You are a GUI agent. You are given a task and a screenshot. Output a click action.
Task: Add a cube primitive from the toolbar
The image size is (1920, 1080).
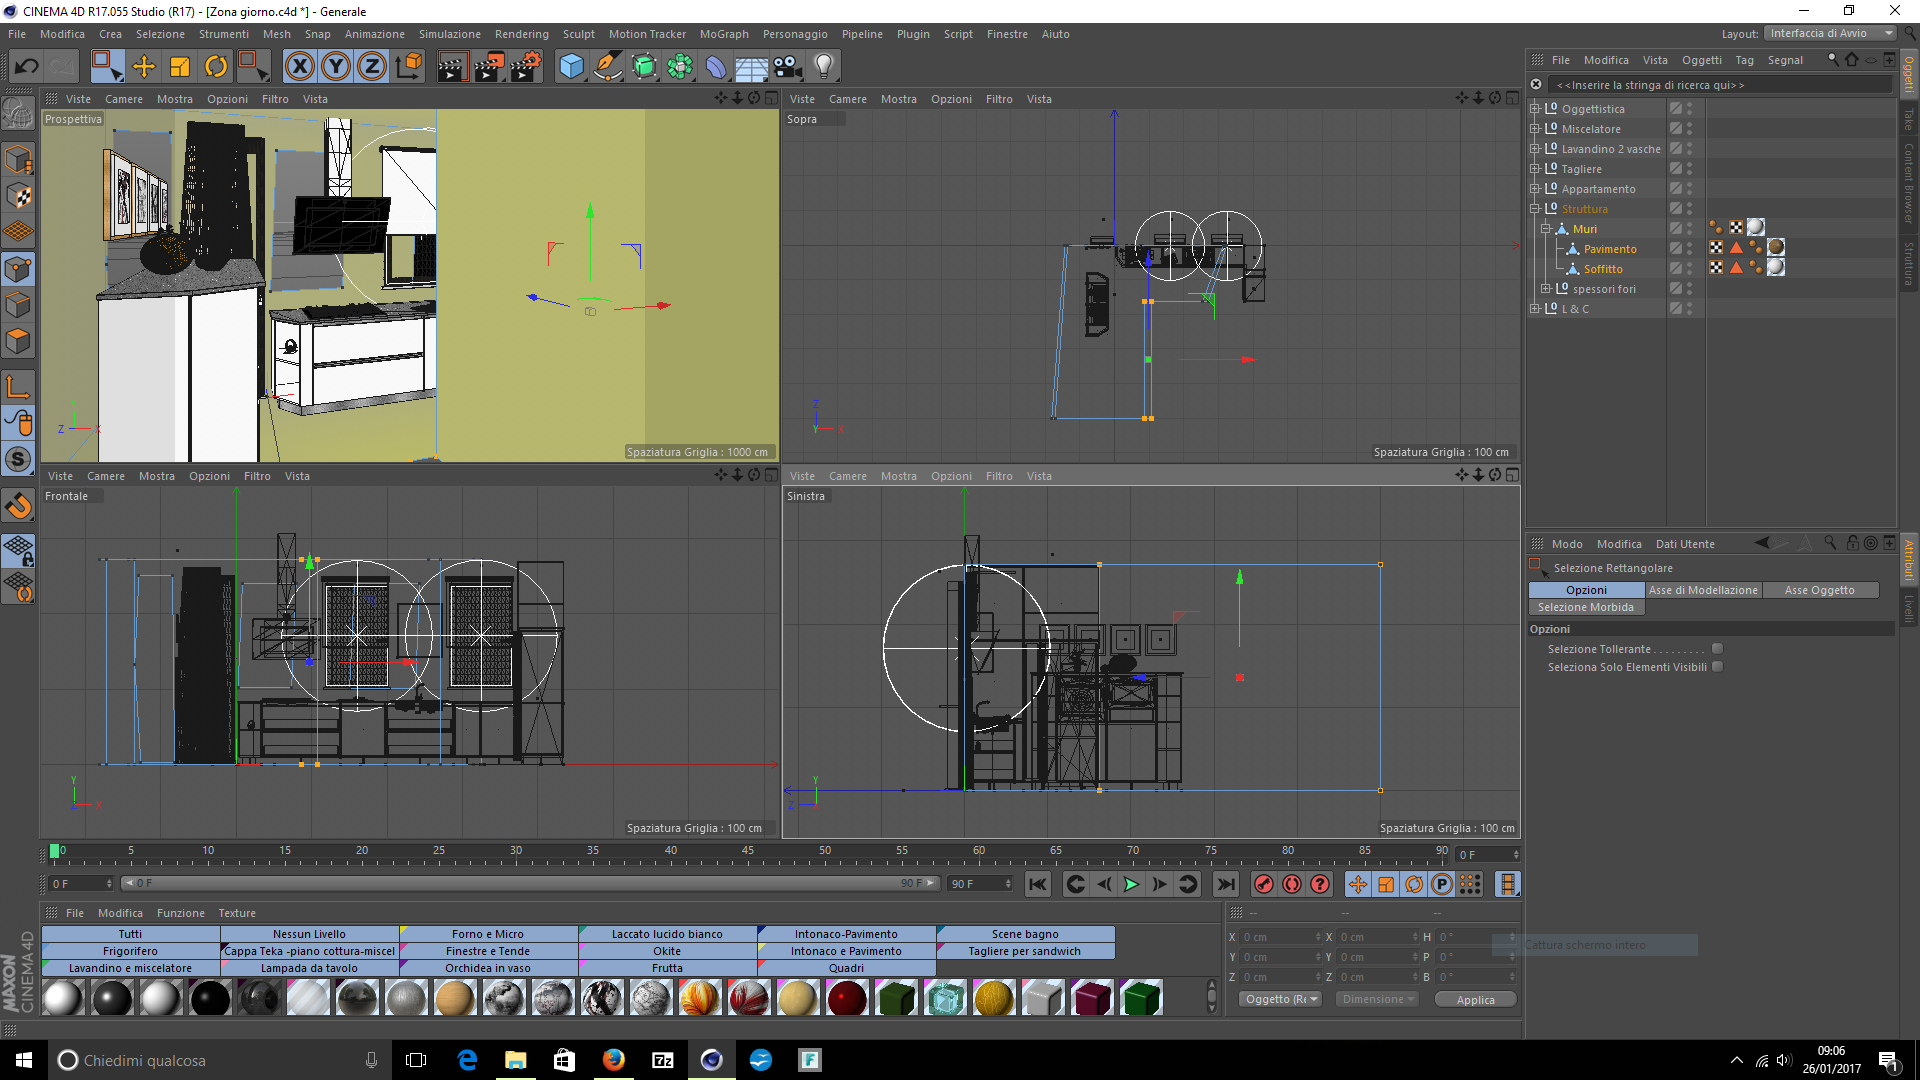coord(572,67)
